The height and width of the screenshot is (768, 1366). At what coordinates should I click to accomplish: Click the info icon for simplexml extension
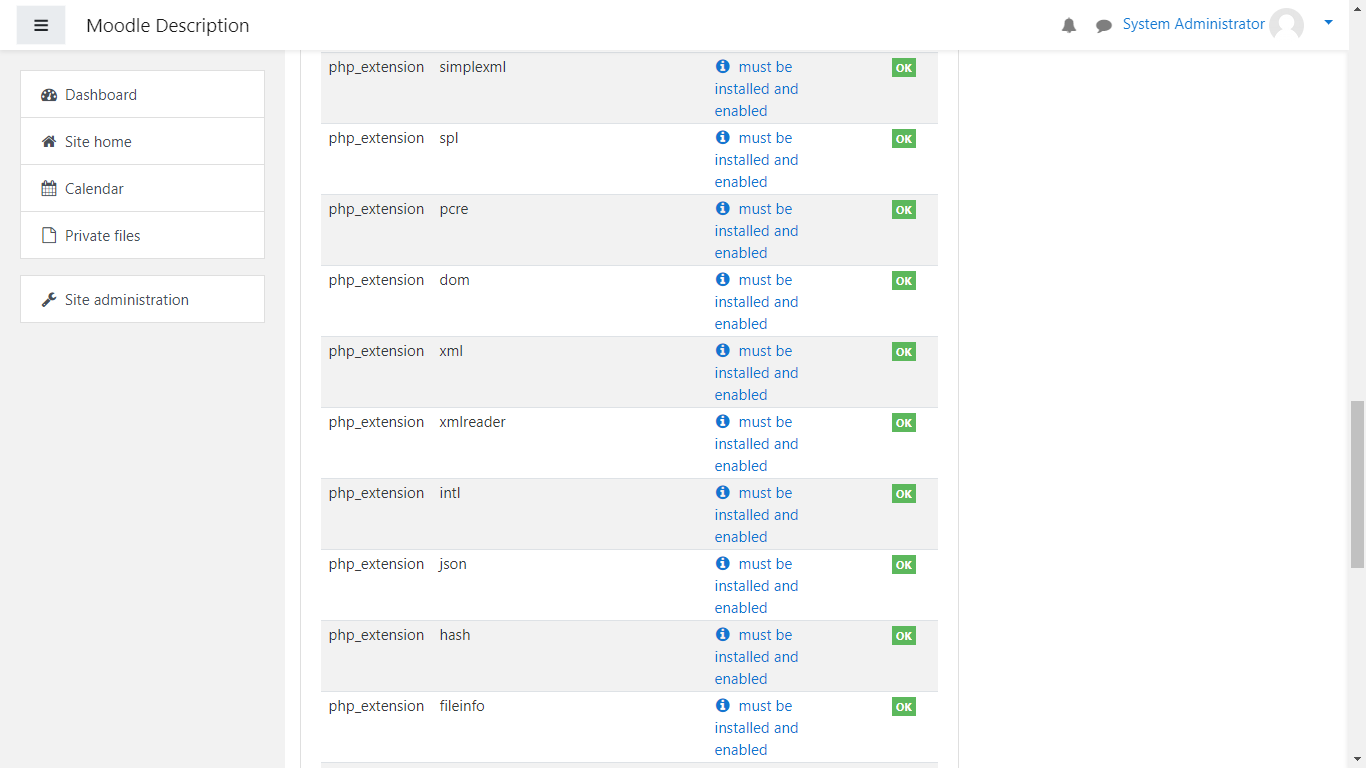[x=723, y=67]
